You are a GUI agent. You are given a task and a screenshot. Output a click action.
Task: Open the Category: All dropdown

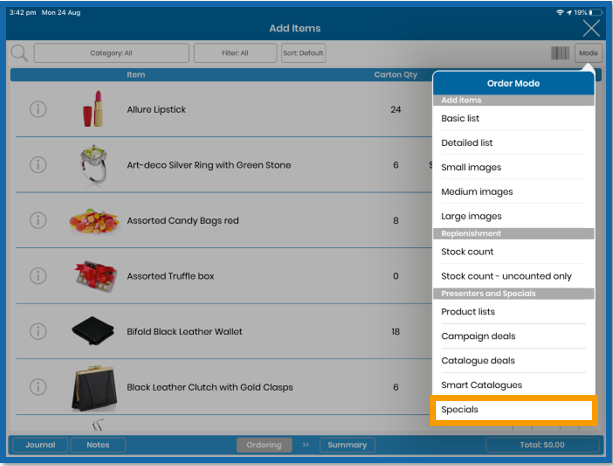(x=111, y=53)
